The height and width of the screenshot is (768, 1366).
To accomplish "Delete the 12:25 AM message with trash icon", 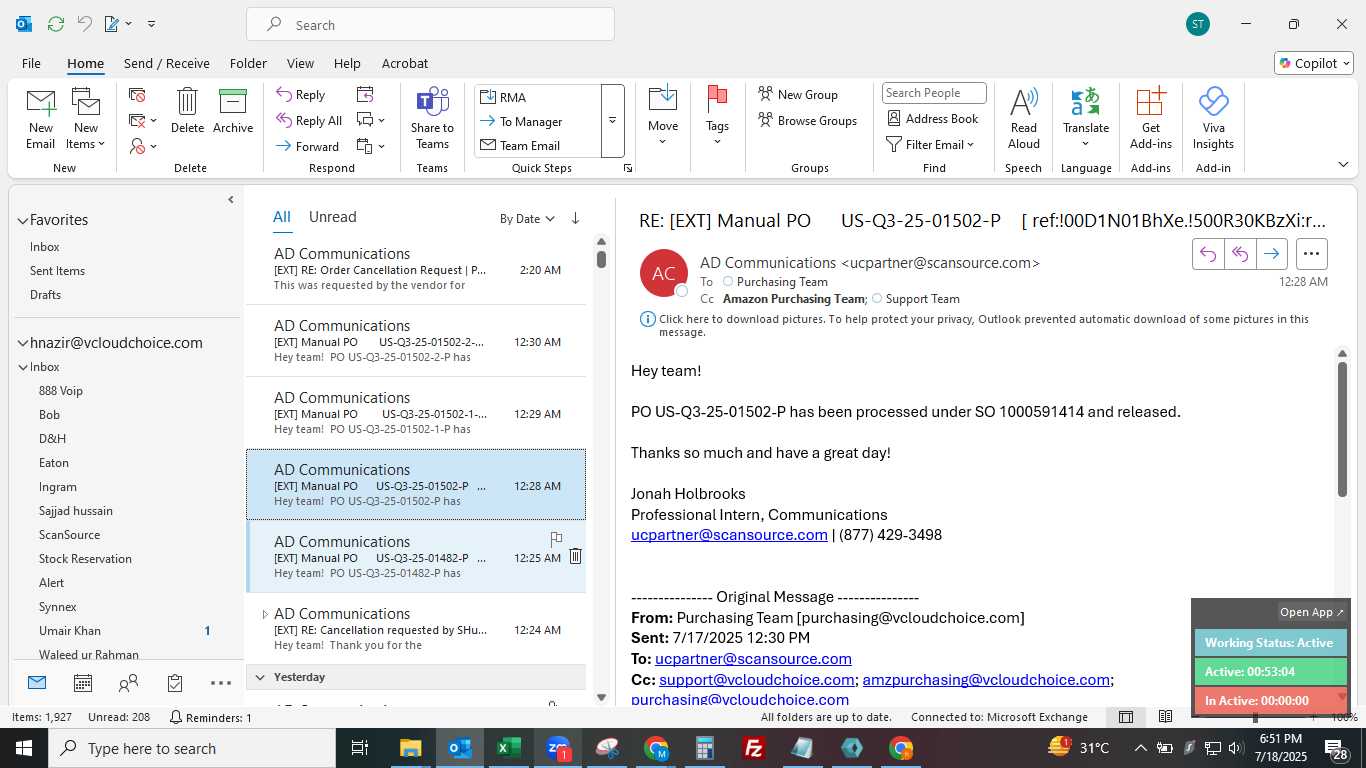I will pos(575,557).
